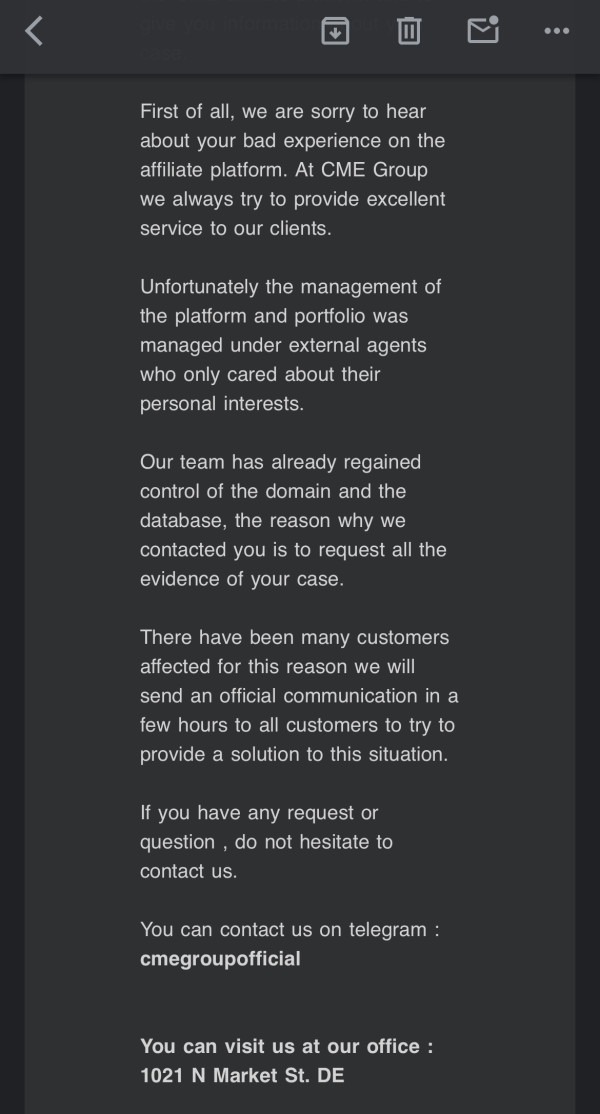Open the three-dot more options menu
The width and height of the screenshot is (600, 1114).
(557, 31)
